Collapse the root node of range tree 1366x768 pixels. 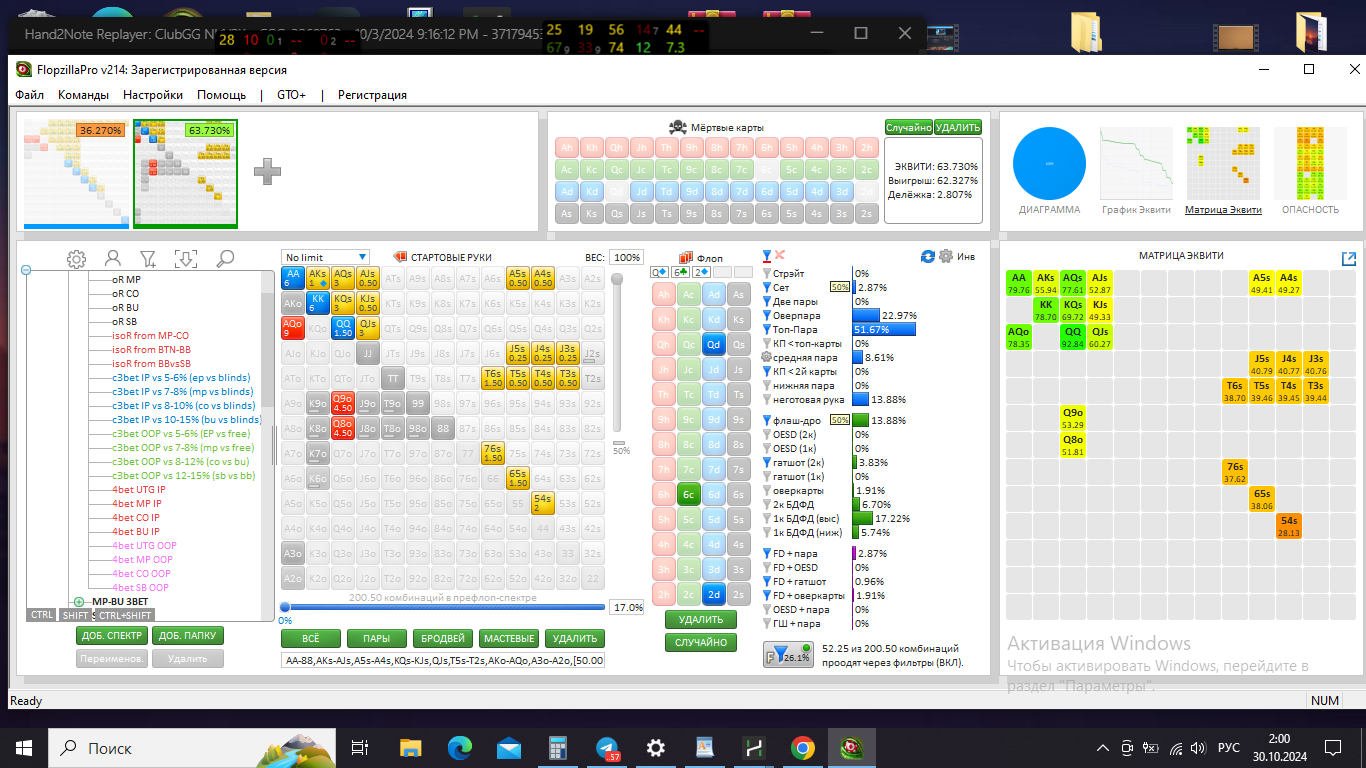(x=26, y=269)
